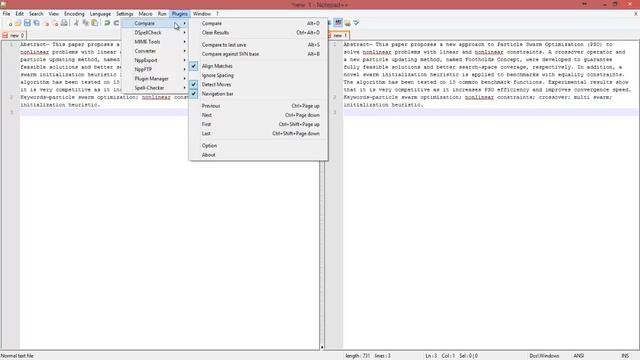
Task: Expand the NppFTP submenu
Action: pyautogui.click(x=155, y=69)
